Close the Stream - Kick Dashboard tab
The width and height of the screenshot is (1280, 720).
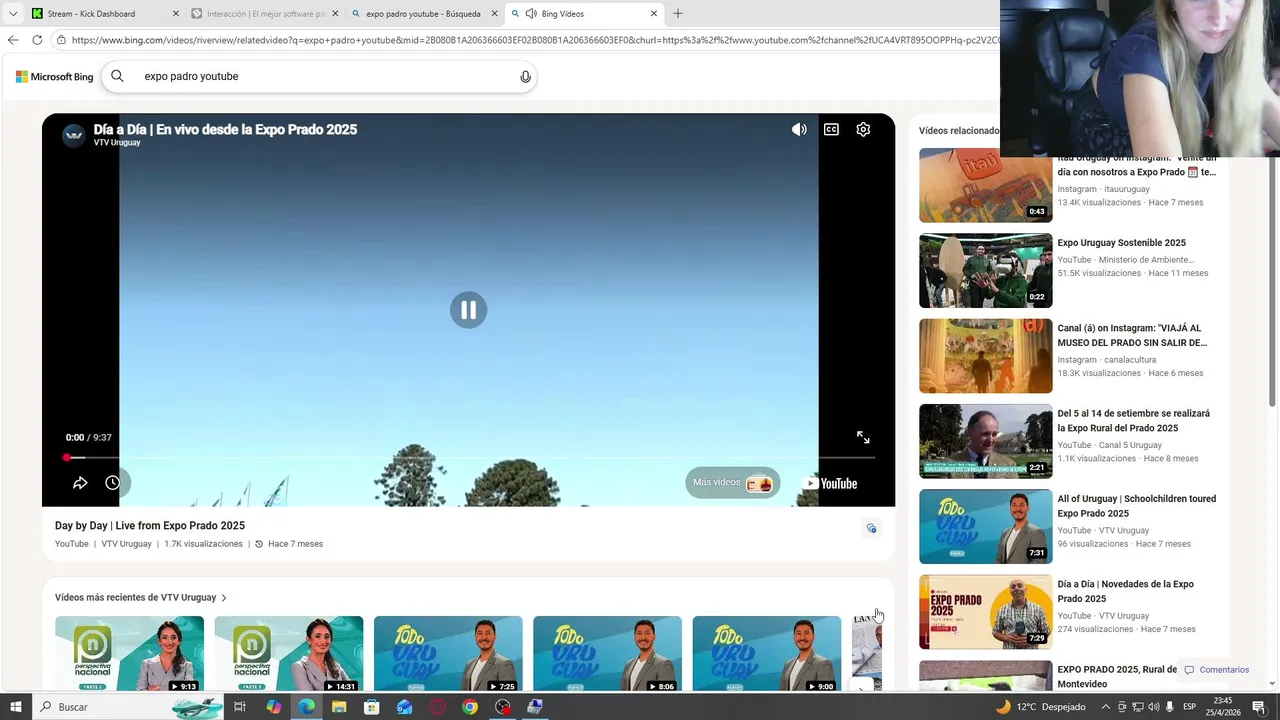click(176, 14)
